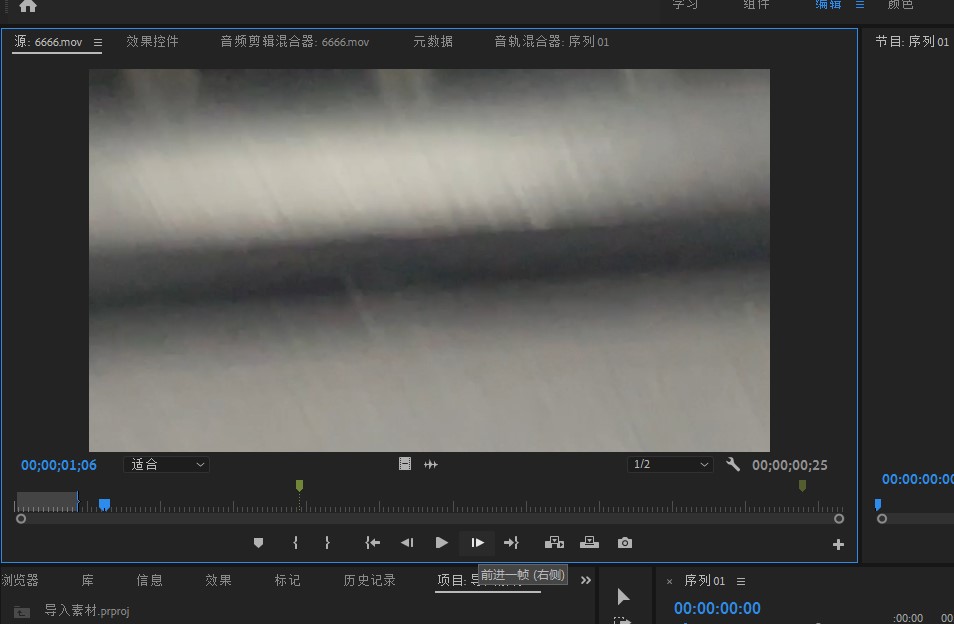Click 导入素材.prproj project item
Image resolution: width=954 pixels, height=624 pixels.
tap(86, 611)
